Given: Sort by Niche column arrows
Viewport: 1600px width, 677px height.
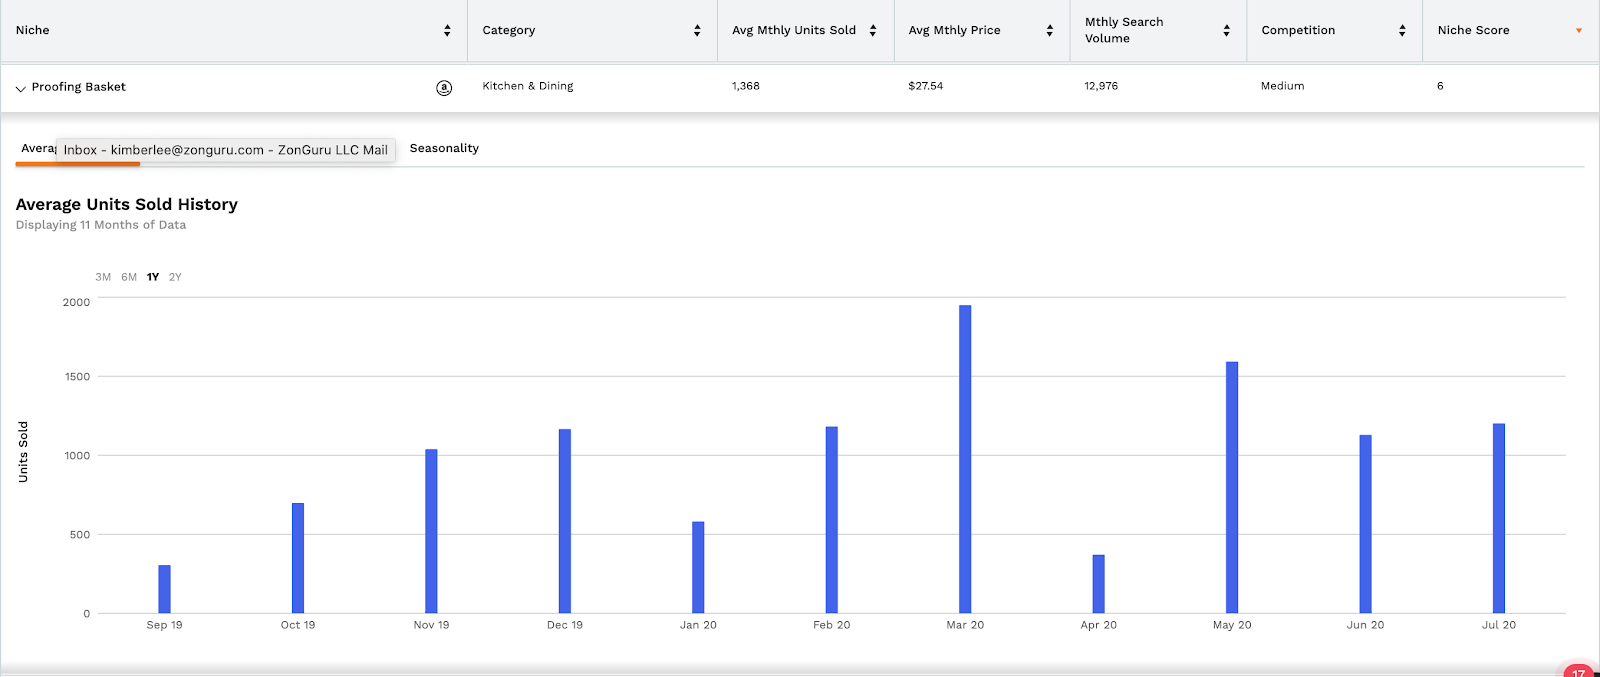Looking at the screenshot, I should coord(447,31).
